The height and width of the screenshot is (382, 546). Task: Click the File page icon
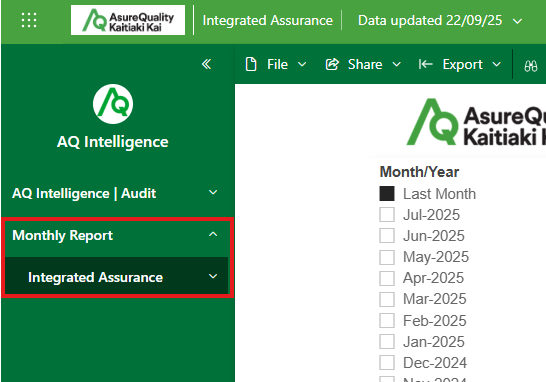point(251,64)
